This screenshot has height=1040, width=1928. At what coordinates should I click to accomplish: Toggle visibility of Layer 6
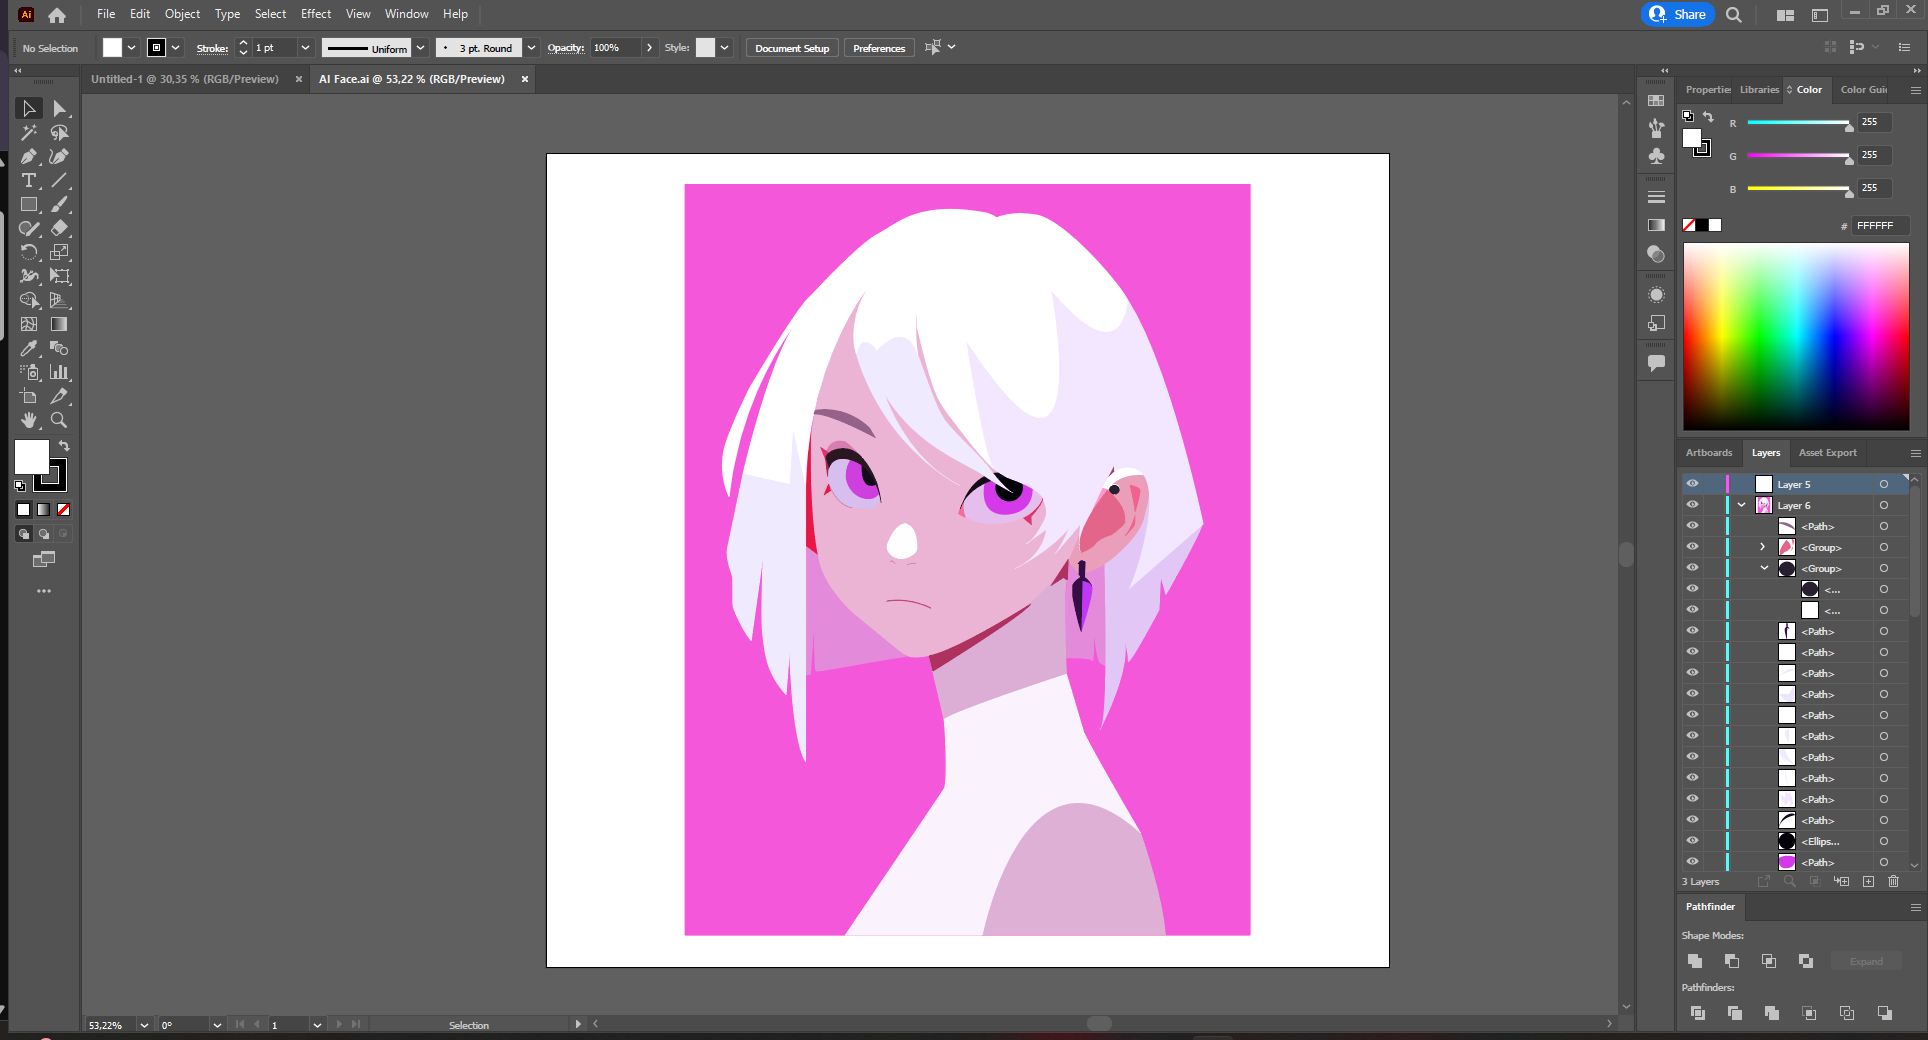coord(1692,505)
